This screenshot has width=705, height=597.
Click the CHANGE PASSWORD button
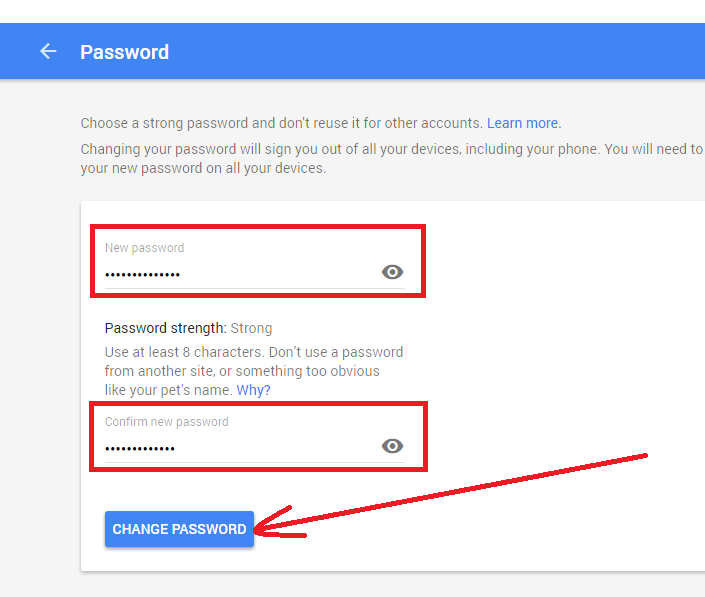[x=179, y=529]
